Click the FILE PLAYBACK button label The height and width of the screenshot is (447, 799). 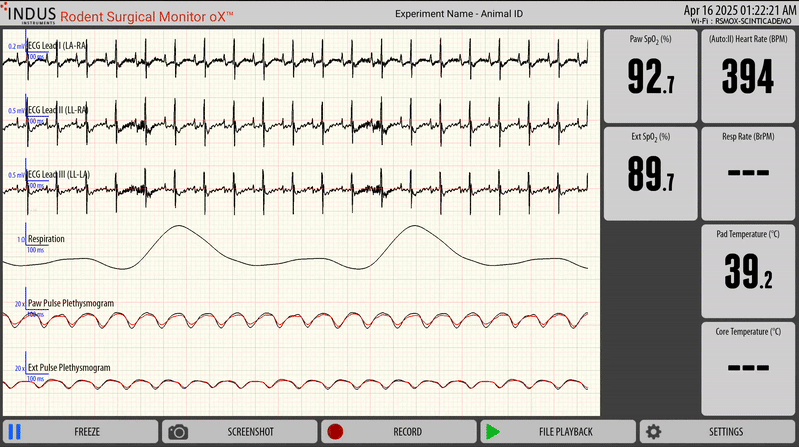pyautogui.click(x=566, y=432)
